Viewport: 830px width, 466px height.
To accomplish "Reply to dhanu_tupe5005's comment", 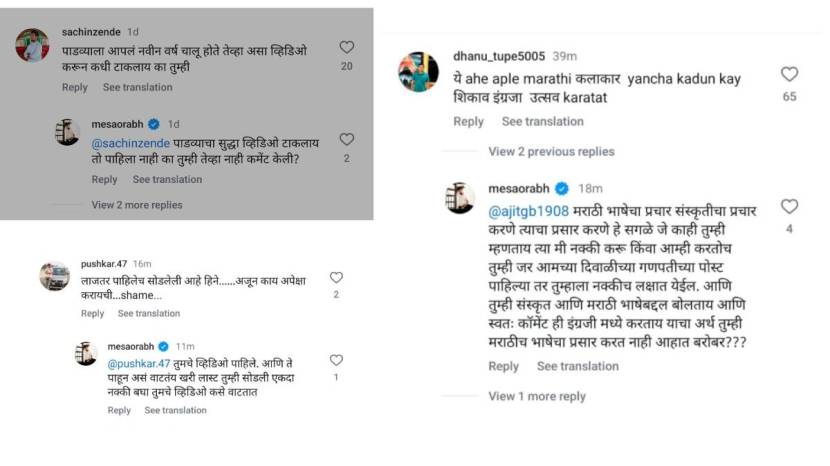I will click(468, 122).
